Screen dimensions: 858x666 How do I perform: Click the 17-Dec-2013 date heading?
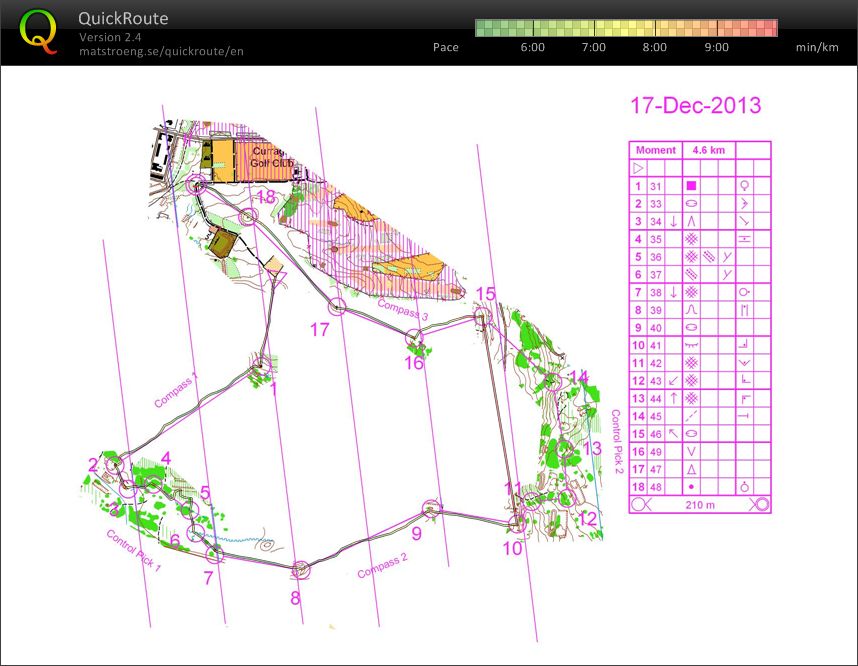(x=695, y=105)
